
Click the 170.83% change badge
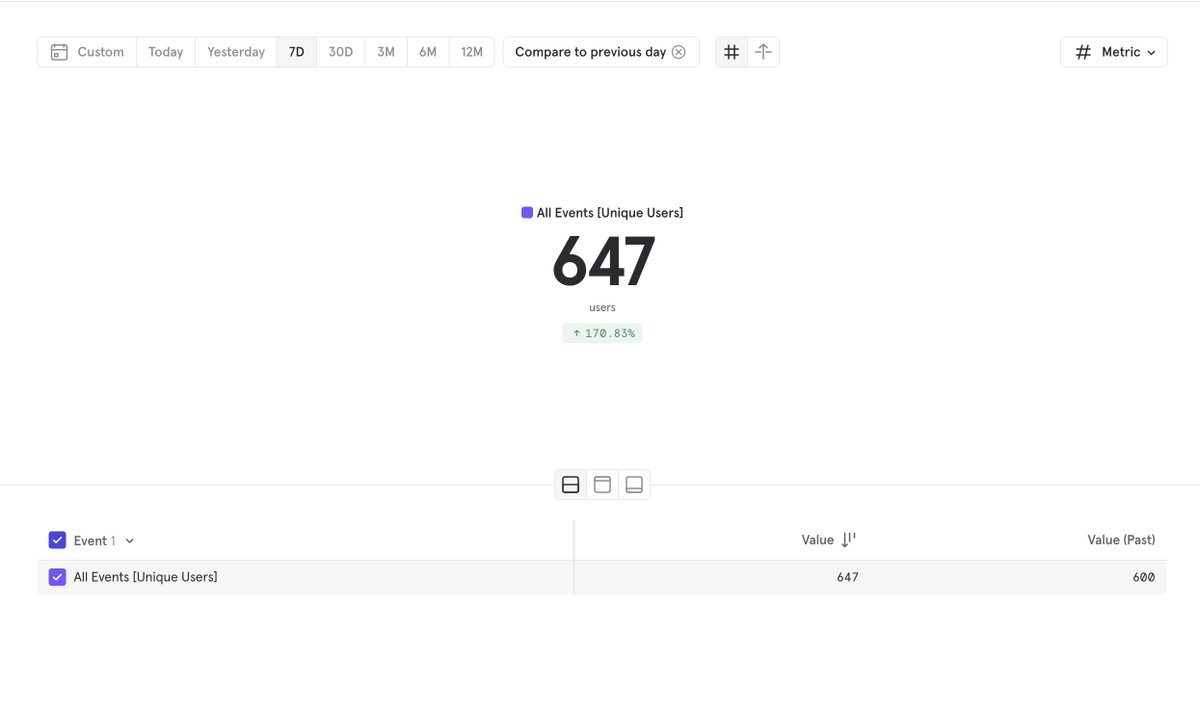[602, 333]
